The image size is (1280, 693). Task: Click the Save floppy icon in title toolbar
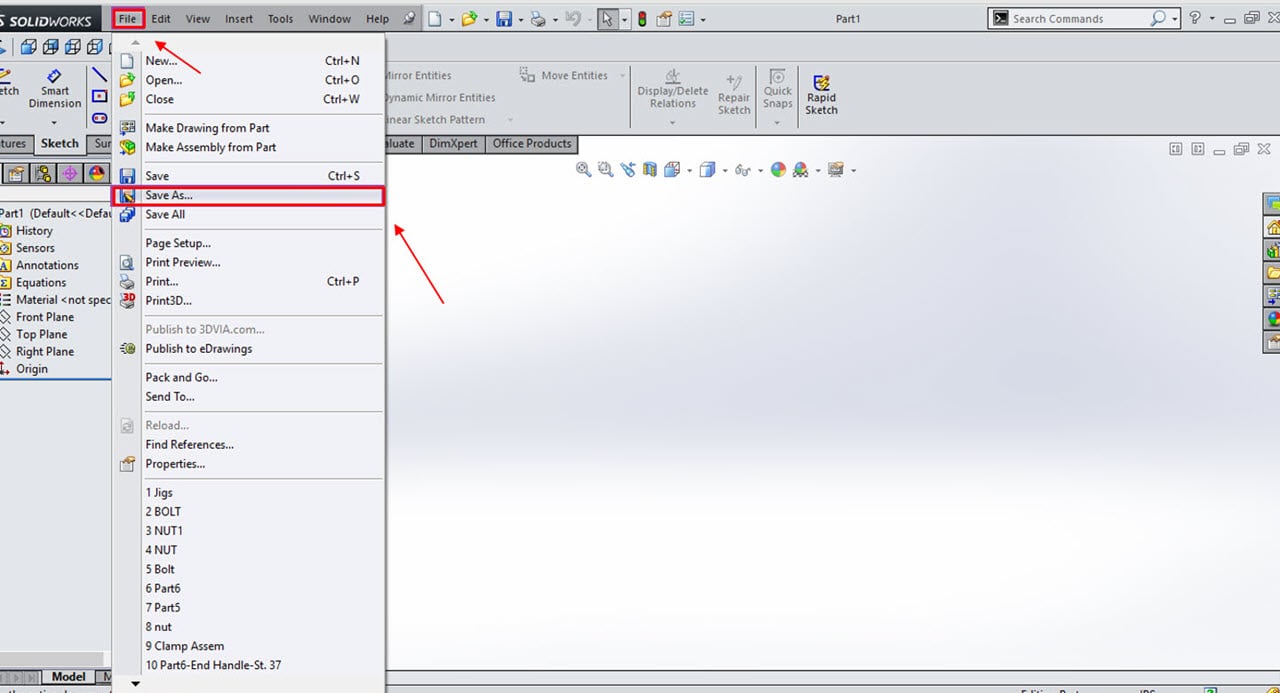(x=504, y=19)
